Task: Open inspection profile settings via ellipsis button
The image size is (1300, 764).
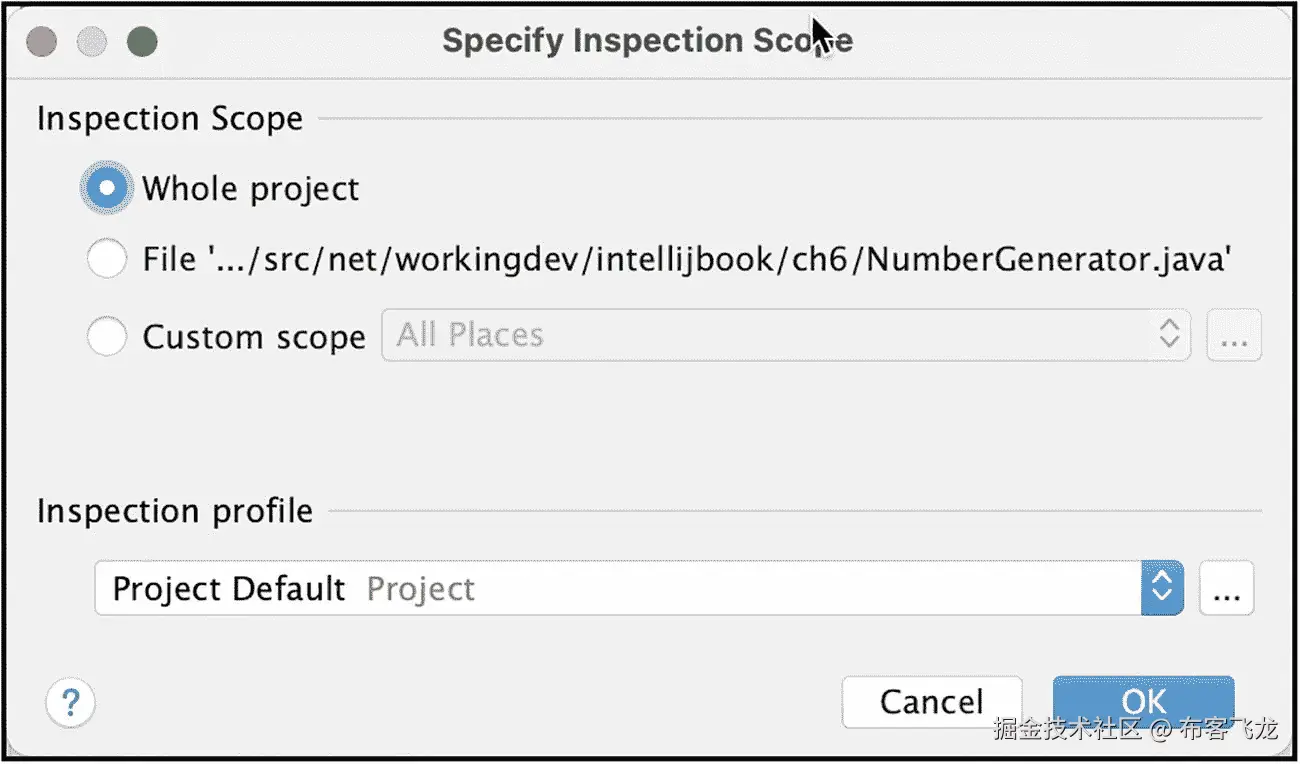Action: (x=1226, y=589)
